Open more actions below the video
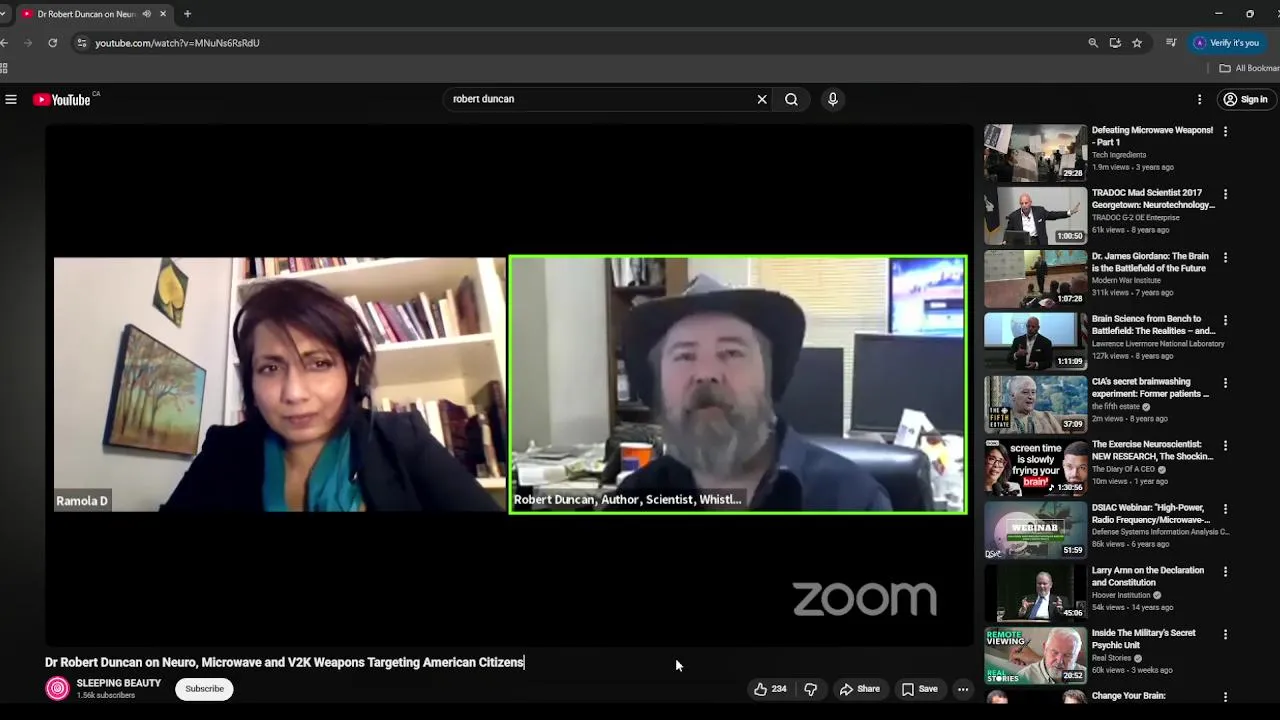The image size is (1280, 720). coord(963,689)
